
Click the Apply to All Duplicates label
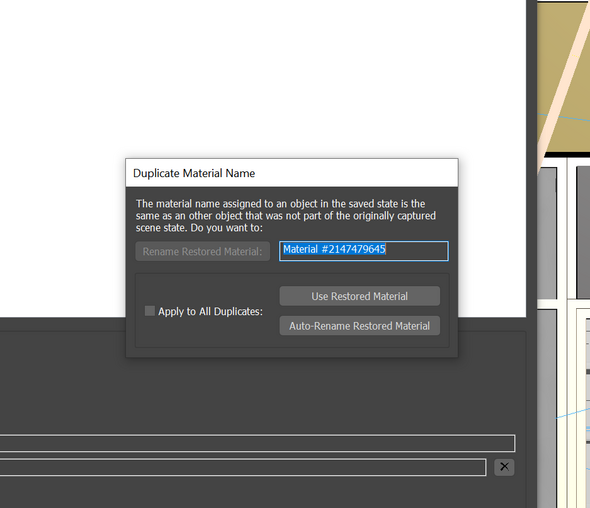point(210,312)
